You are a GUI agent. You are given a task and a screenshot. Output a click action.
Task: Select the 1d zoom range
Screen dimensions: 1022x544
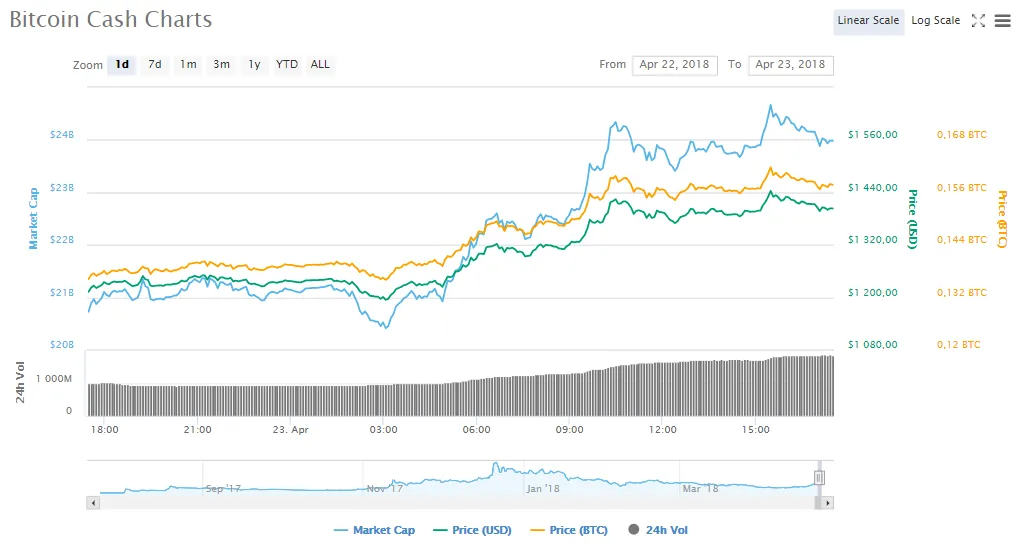coord(122,64)
